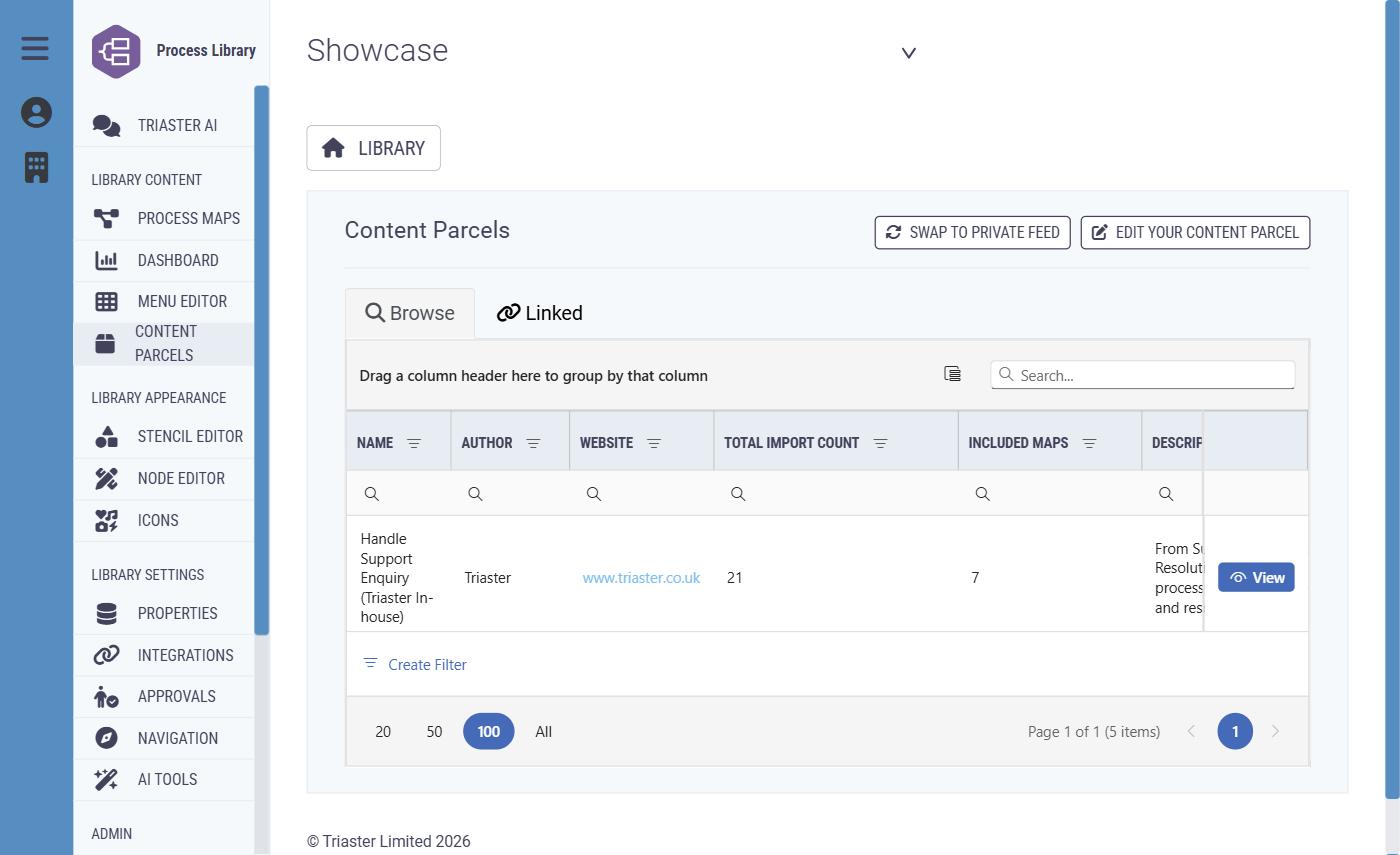Click the Library home button
This screenshot has width=1400, height=855.
pos(373,148)
